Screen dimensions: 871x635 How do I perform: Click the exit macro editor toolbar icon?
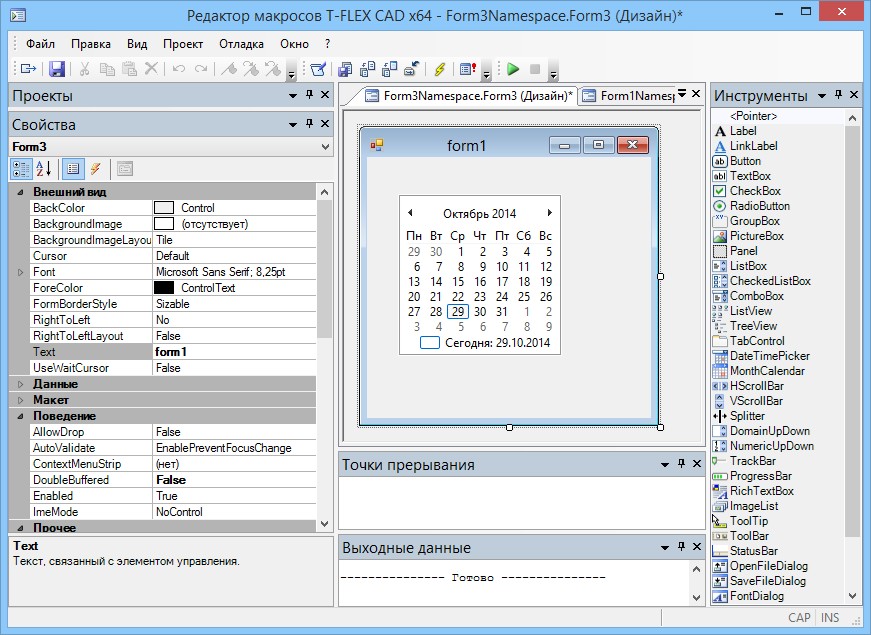coord(28,69)
